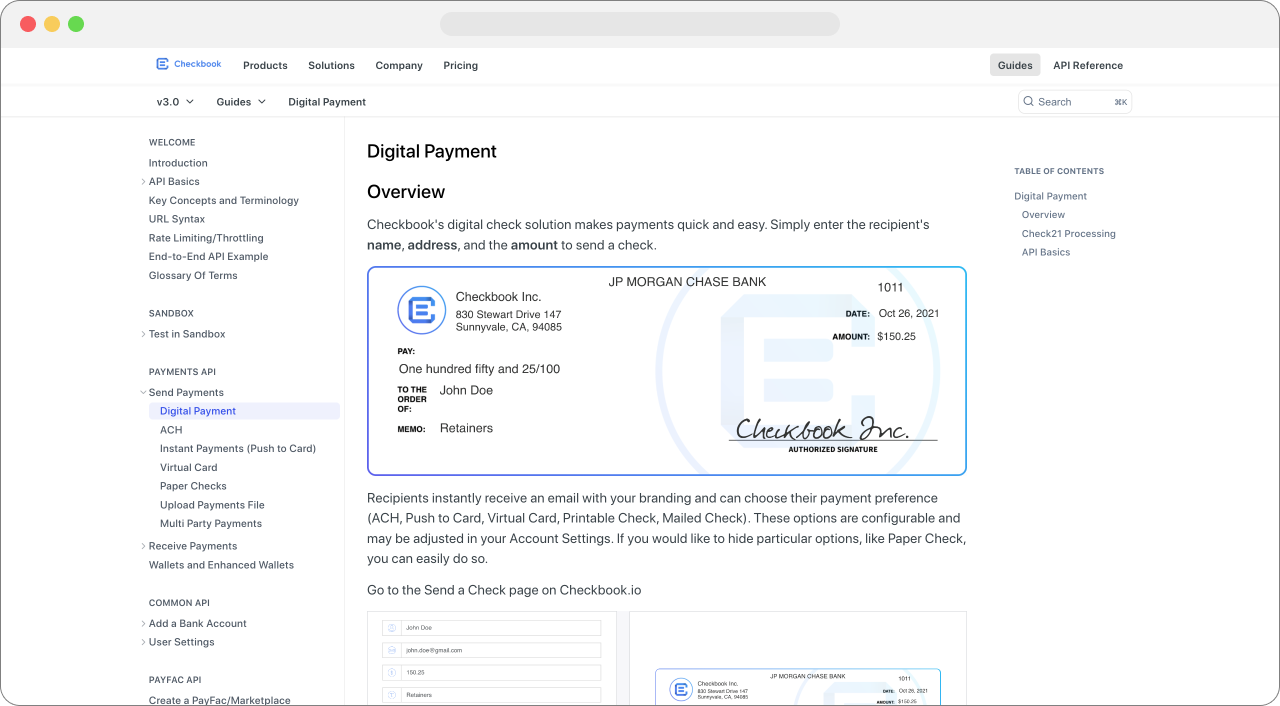Jump to API Basics in table of contents
1280x706 pixels.
click(x=1046, y=252)
